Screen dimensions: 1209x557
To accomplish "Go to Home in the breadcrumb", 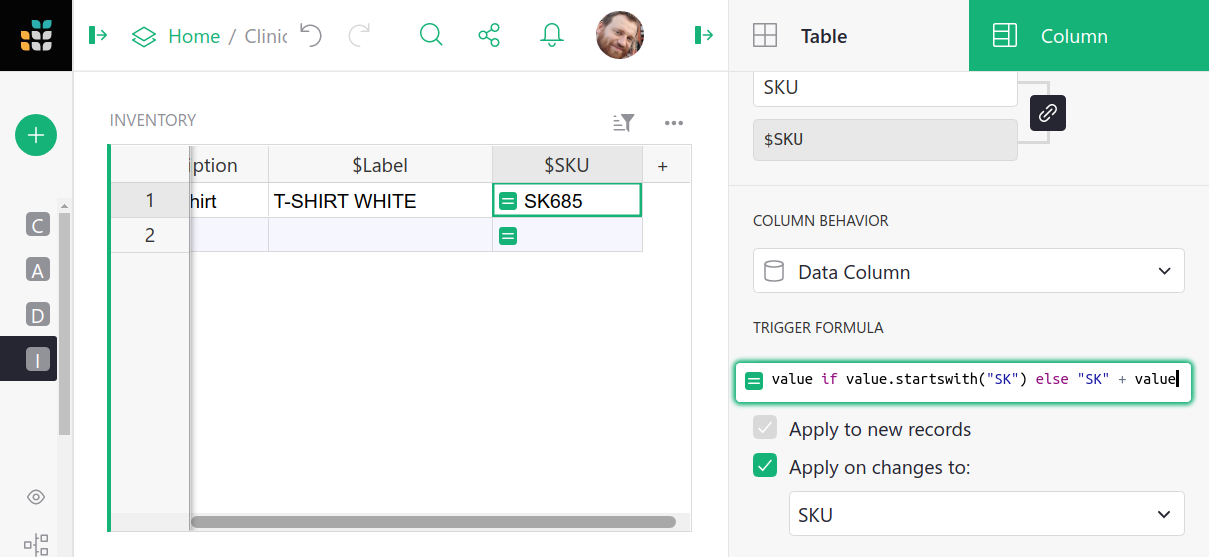I will (193, 36).
